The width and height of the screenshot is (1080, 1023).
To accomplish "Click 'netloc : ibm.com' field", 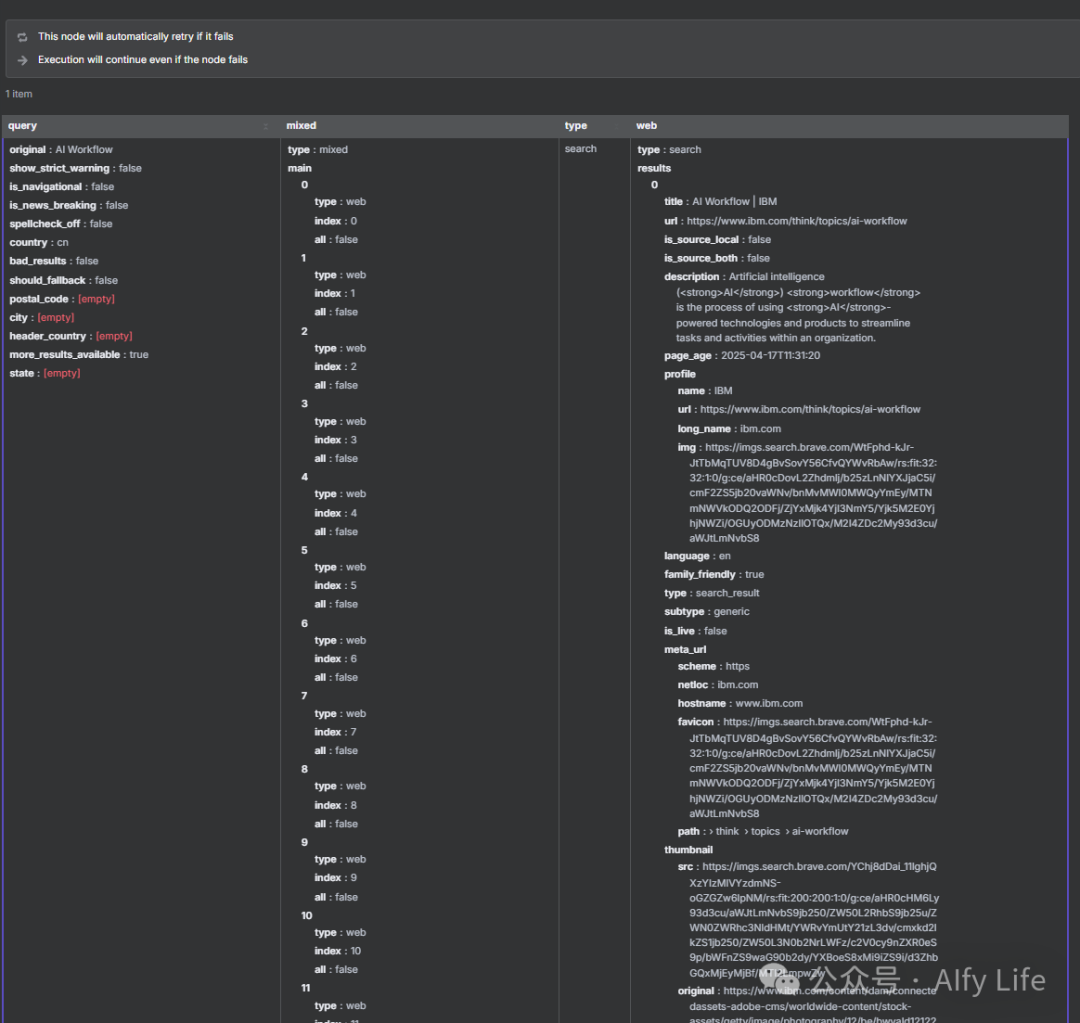I will [x=718, y=685].
